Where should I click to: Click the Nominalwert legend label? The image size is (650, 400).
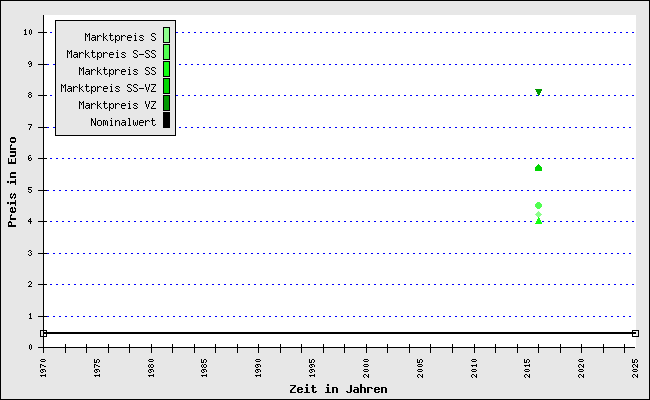(123, 122)
